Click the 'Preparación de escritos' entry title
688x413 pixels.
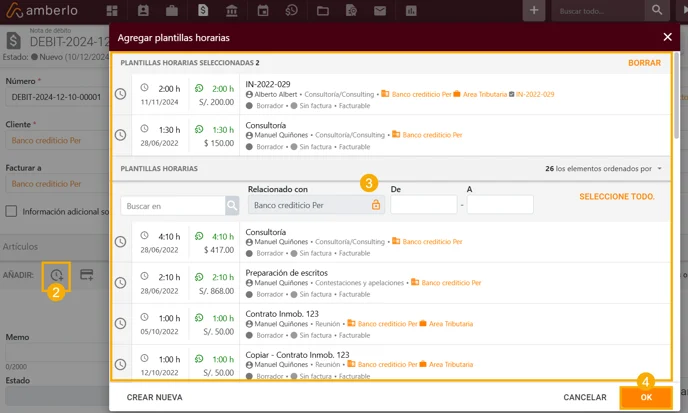coord(287,273)
